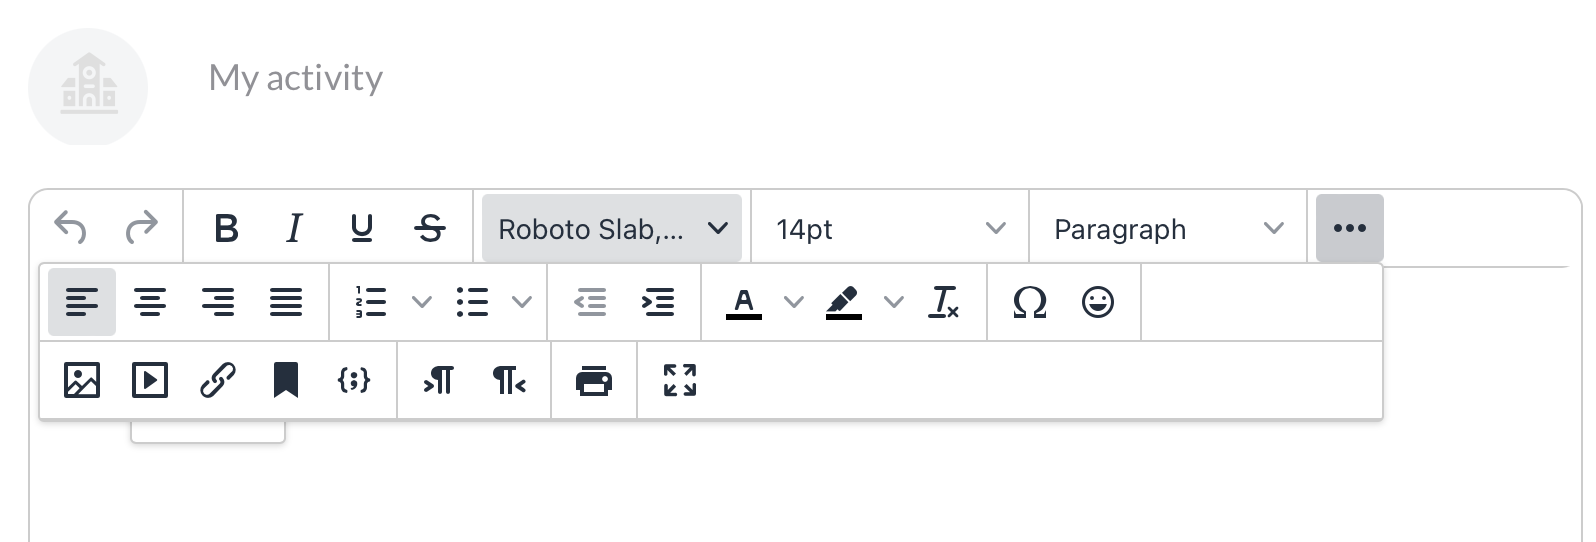Screen dimensions: 1596x542
Task: Undo the last edit
Action: [x=71, y=229]
